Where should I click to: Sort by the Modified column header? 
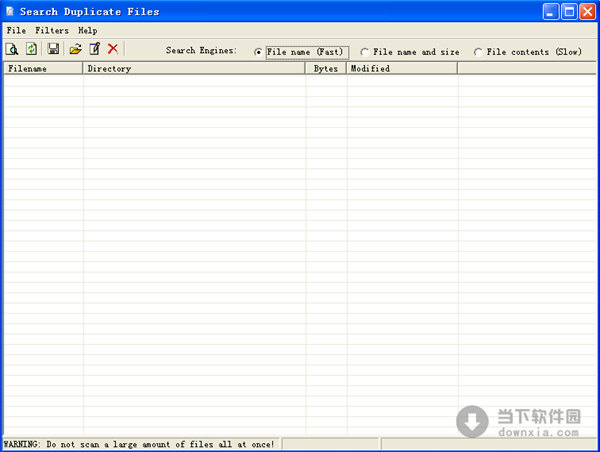[x=402, y=69]
